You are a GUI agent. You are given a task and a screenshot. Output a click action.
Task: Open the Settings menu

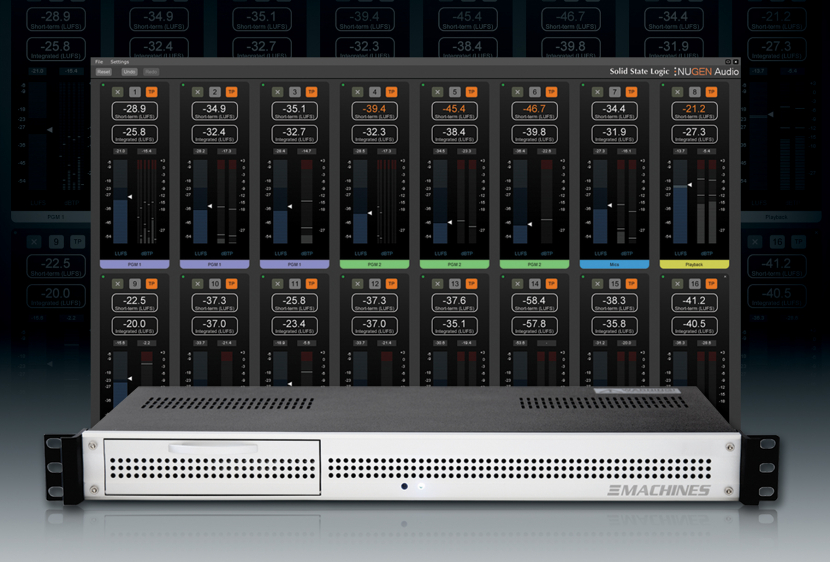pos(120,62)
